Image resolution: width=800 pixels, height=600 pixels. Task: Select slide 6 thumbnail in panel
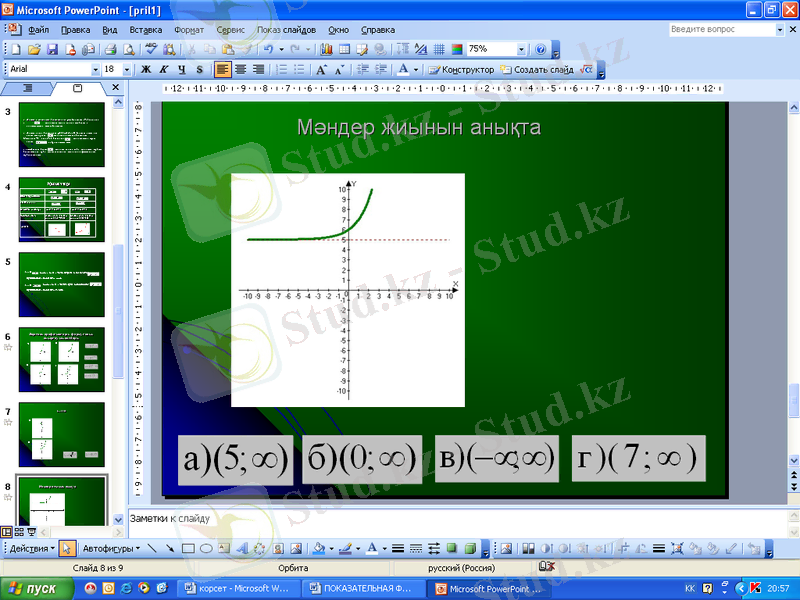point(61,361)
